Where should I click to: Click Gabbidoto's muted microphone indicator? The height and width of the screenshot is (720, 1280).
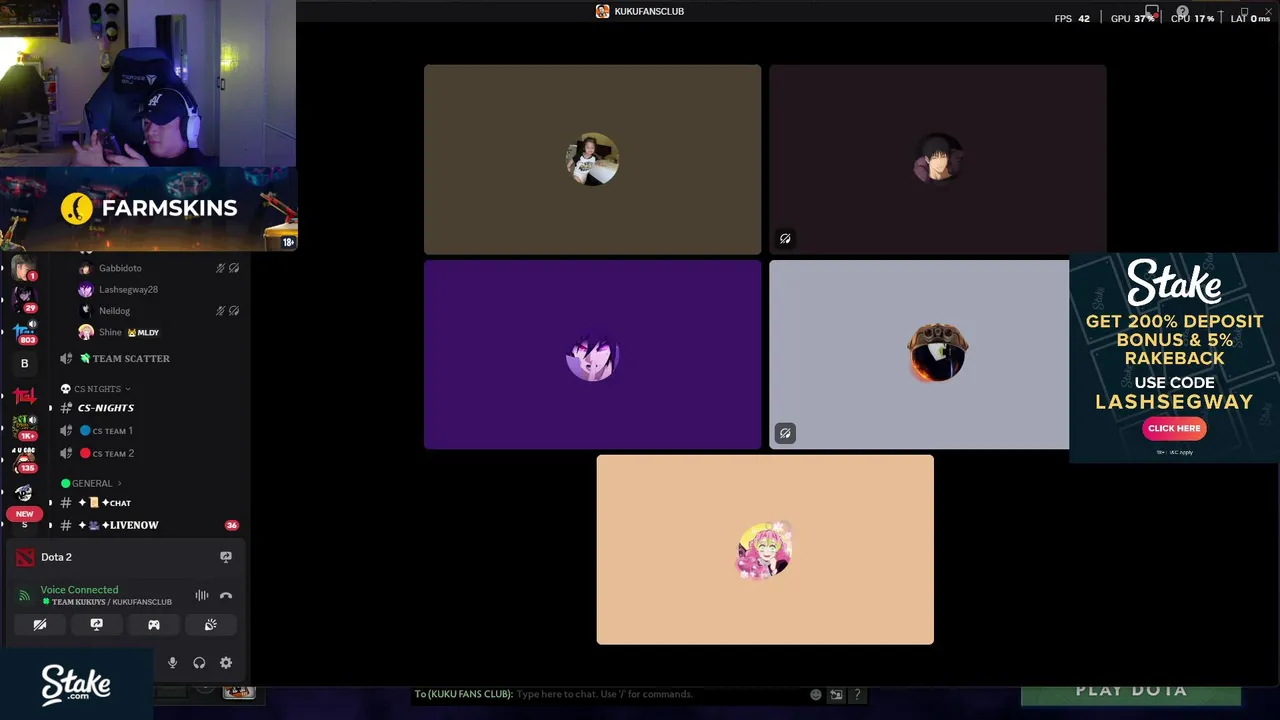(220, 268)
